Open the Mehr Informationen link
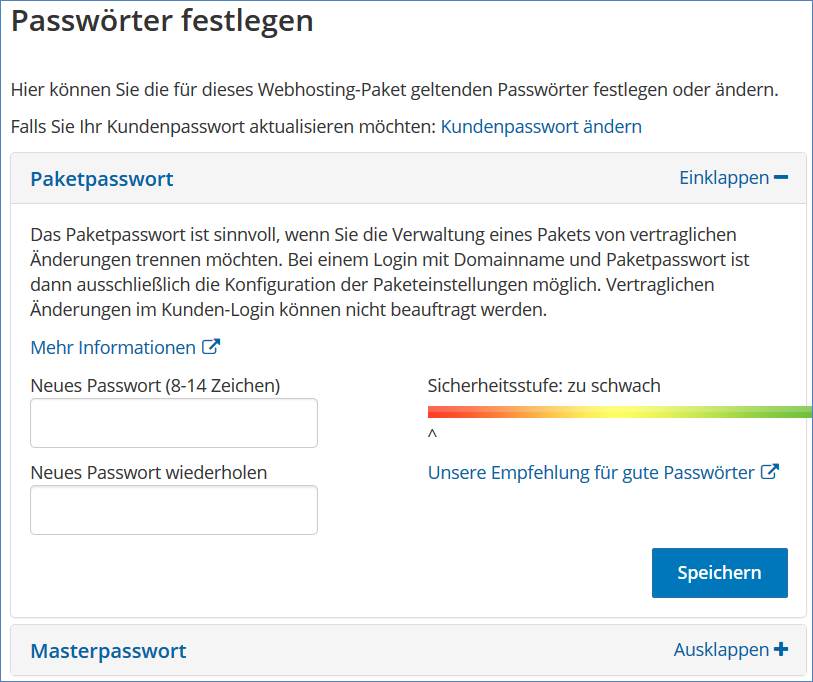Screen dimensions: 813x682 click(x=112, y=347)
